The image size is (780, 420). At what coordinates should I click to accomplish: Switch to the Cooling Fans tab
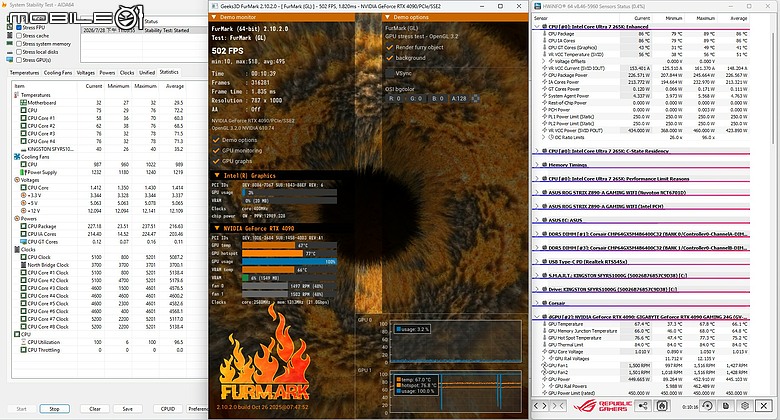tap(58, 73)
